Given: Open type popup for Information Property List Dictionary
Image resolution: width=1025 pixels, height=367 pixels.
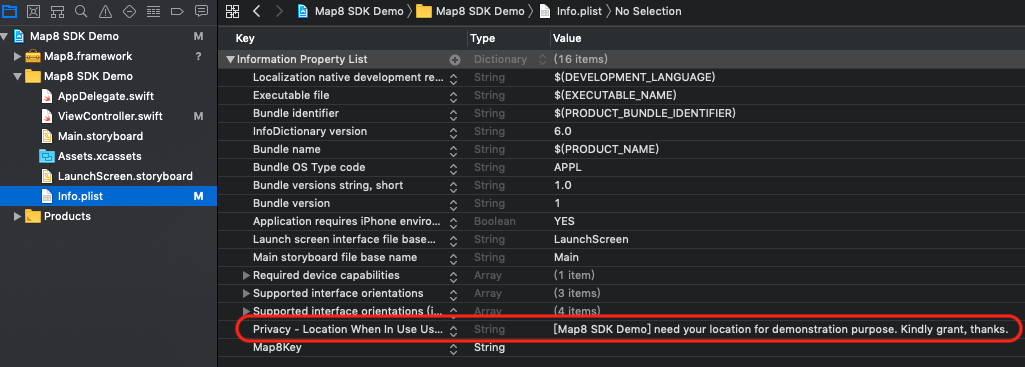Looking at the screenshot, I should coord(542,60).
